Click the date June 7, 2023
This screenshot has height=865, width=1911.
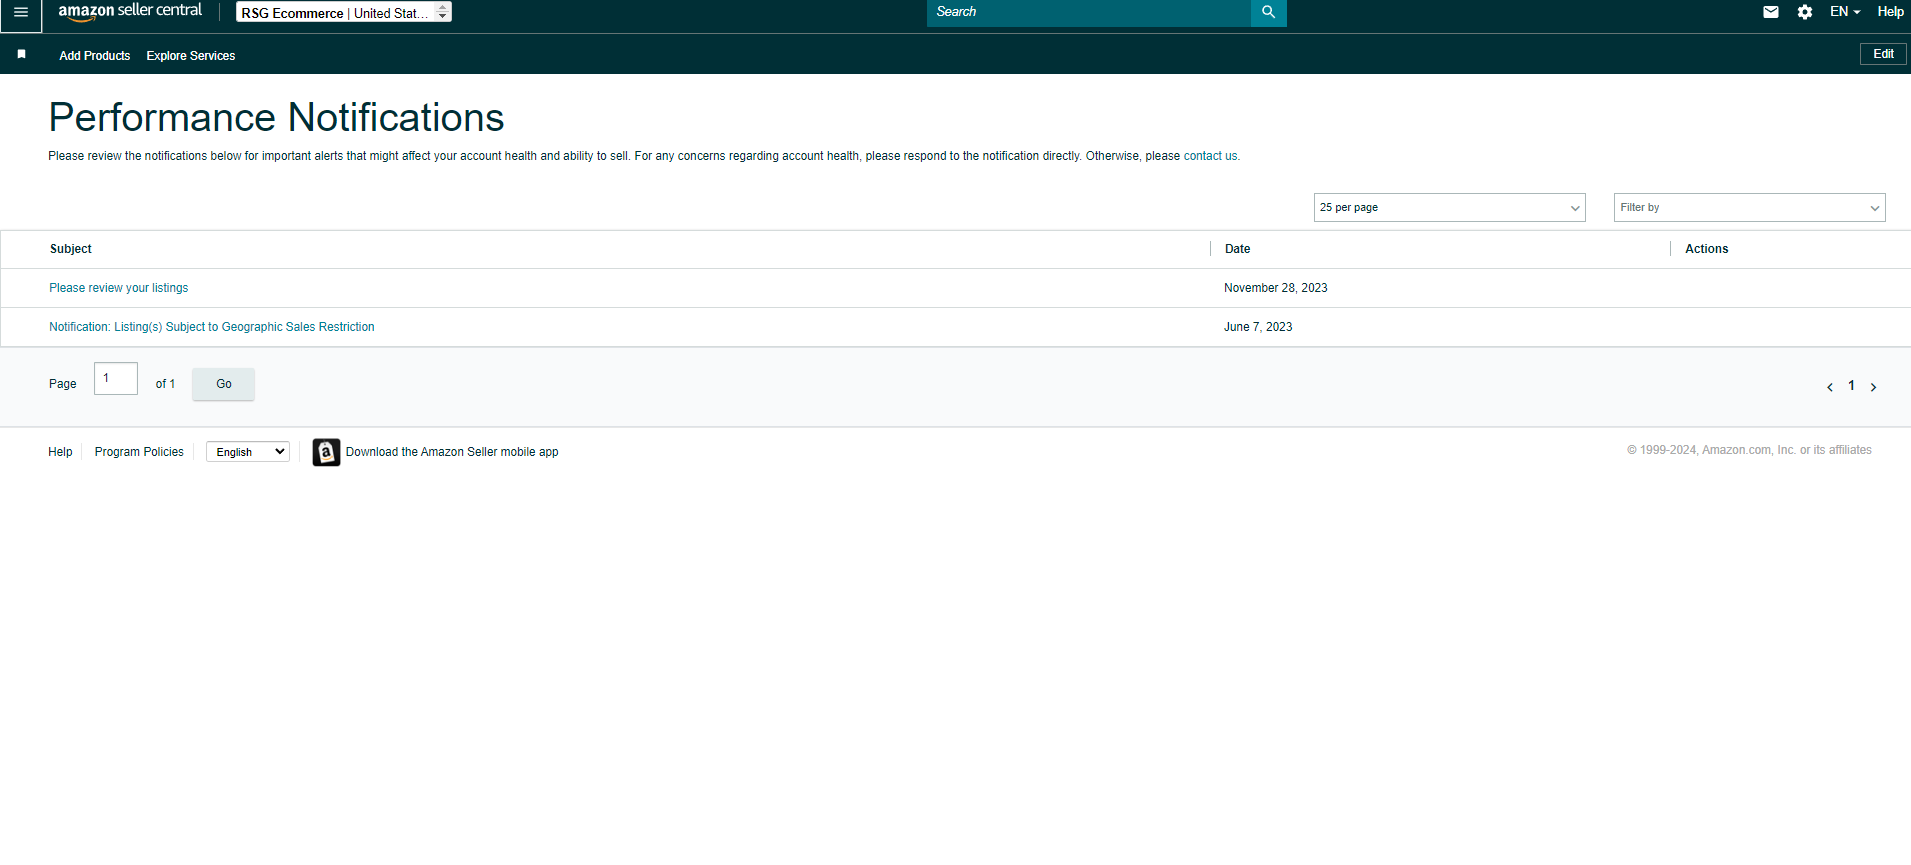pos(1258,327)
